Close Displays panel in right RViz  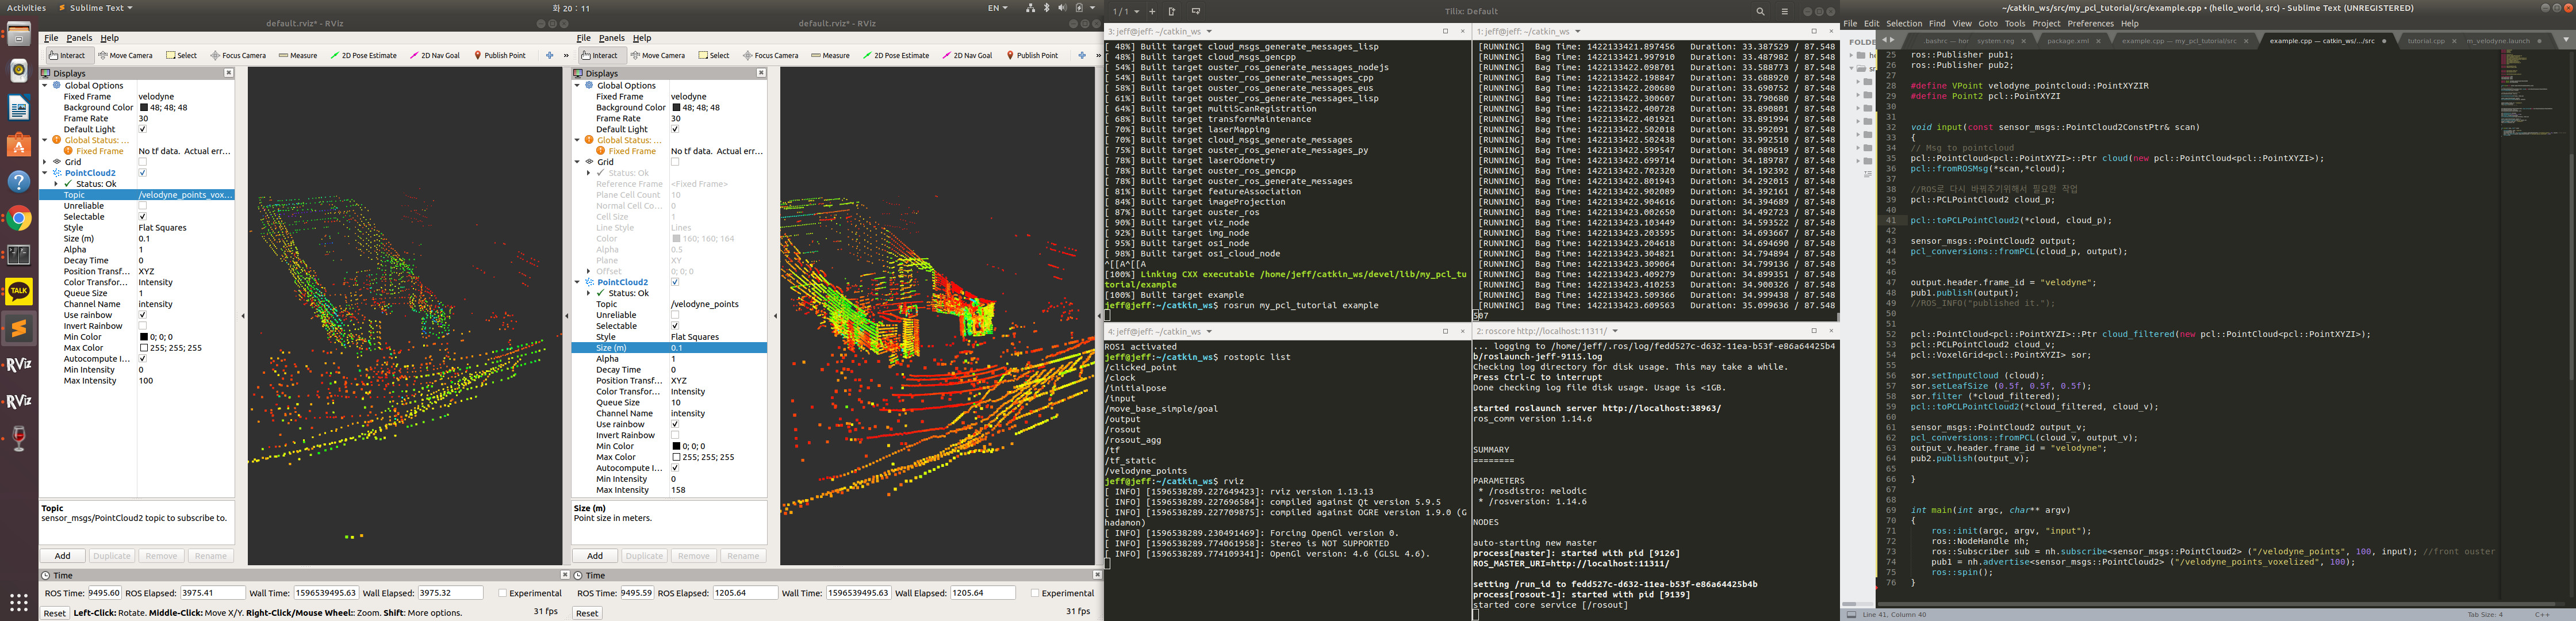(x=761, y=73)
